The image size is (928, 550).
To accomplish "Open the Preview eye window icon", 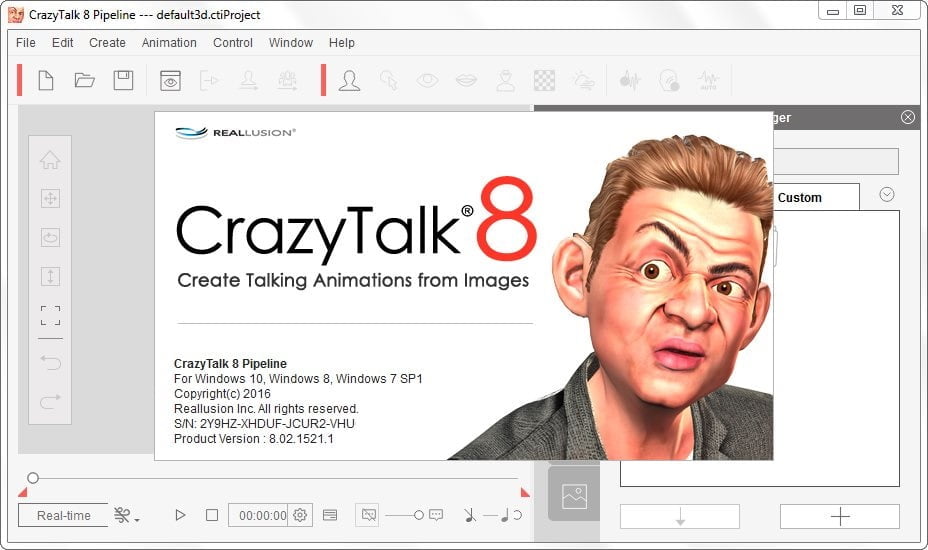I will [170, 81].
